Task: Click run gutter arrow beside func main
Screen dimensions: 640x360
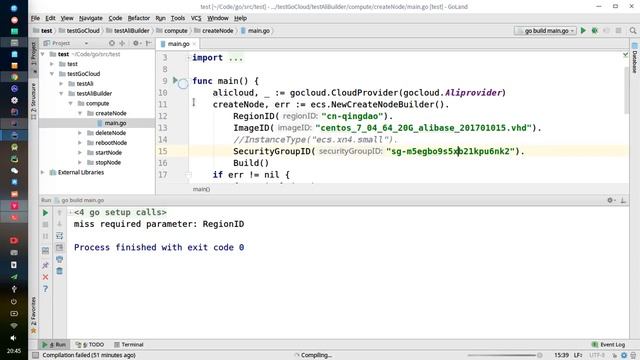Action: tap(175, 80)
